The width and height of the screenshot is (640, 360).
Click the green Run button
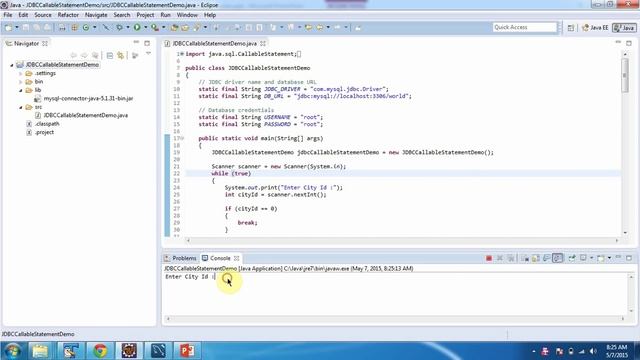(x=137, y=27)
